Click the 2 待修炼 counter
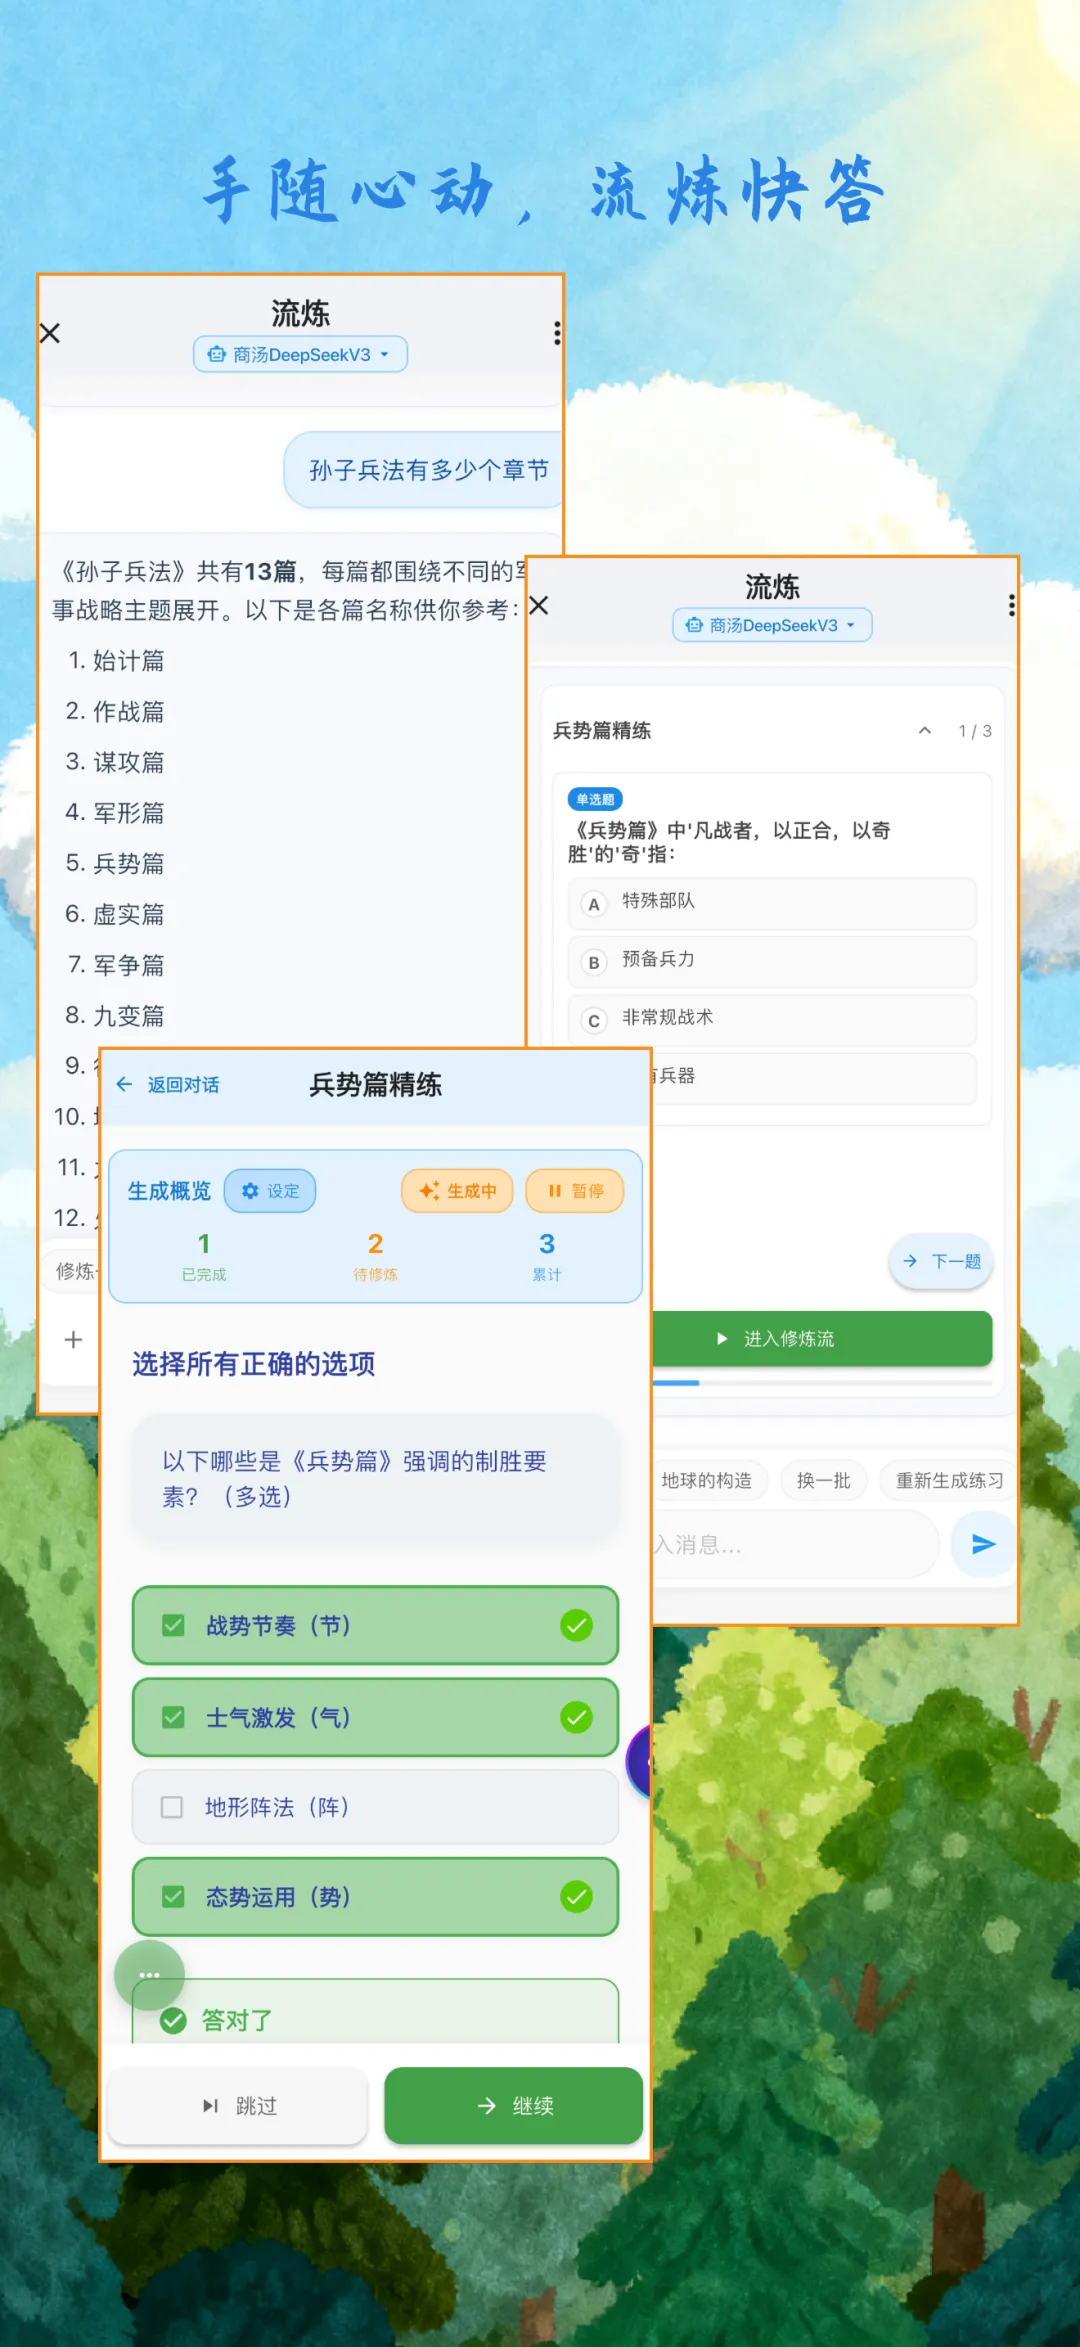Viewport: 1080px width, 2347px height. tap(375, 1256)
